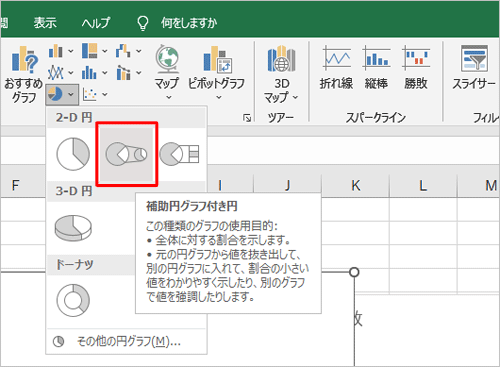The image size is (500, 367).
Task: Open the waterfall or stock chart icon
Action: (123, 51)
